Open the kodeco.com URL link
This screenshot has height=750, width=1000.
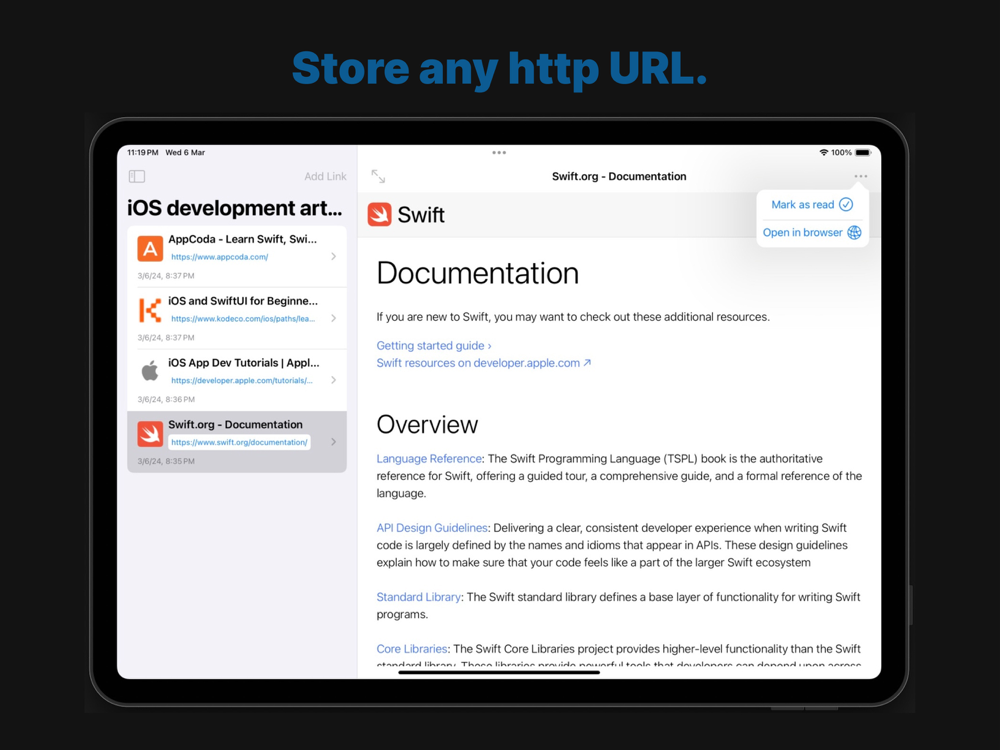[x=243, y=319]
